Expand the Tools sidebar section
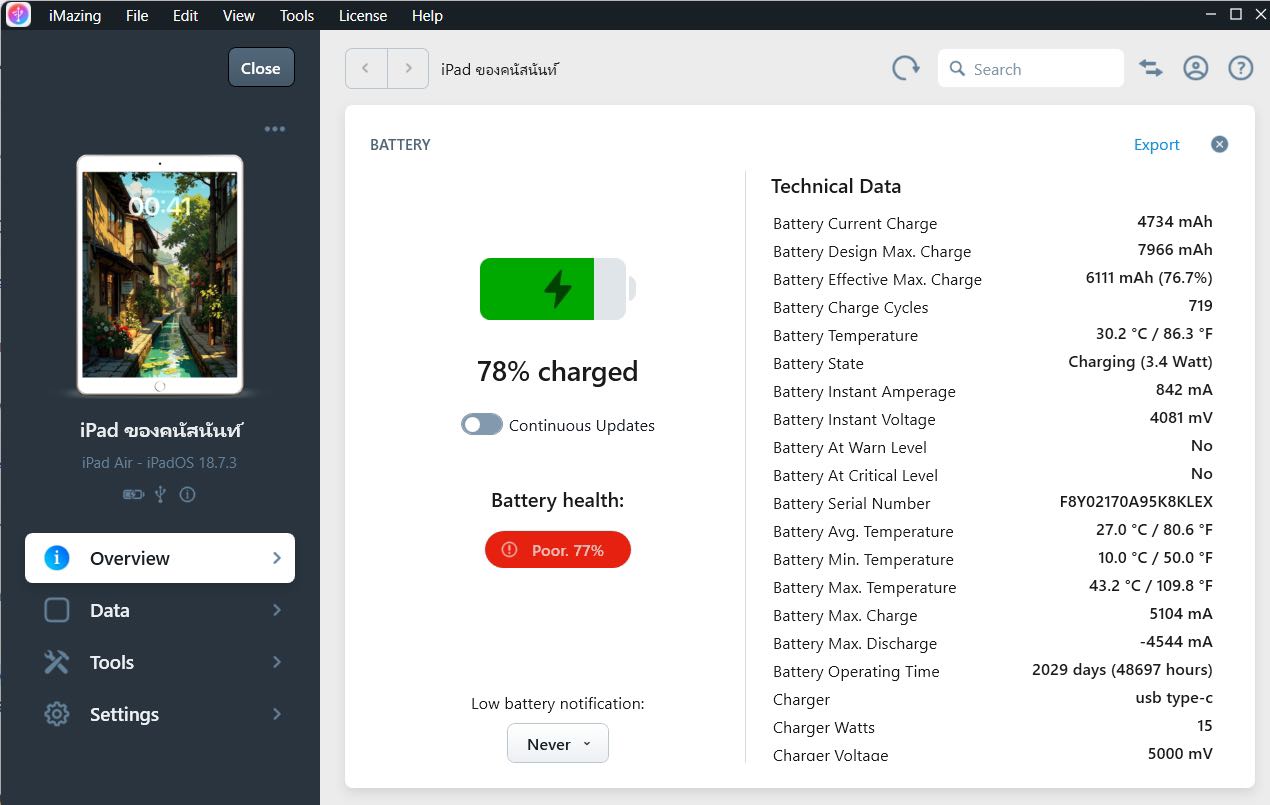Image resolution: width=1270 pixels, height=805 pixels. pyautogui.click(x=160, y=662)
